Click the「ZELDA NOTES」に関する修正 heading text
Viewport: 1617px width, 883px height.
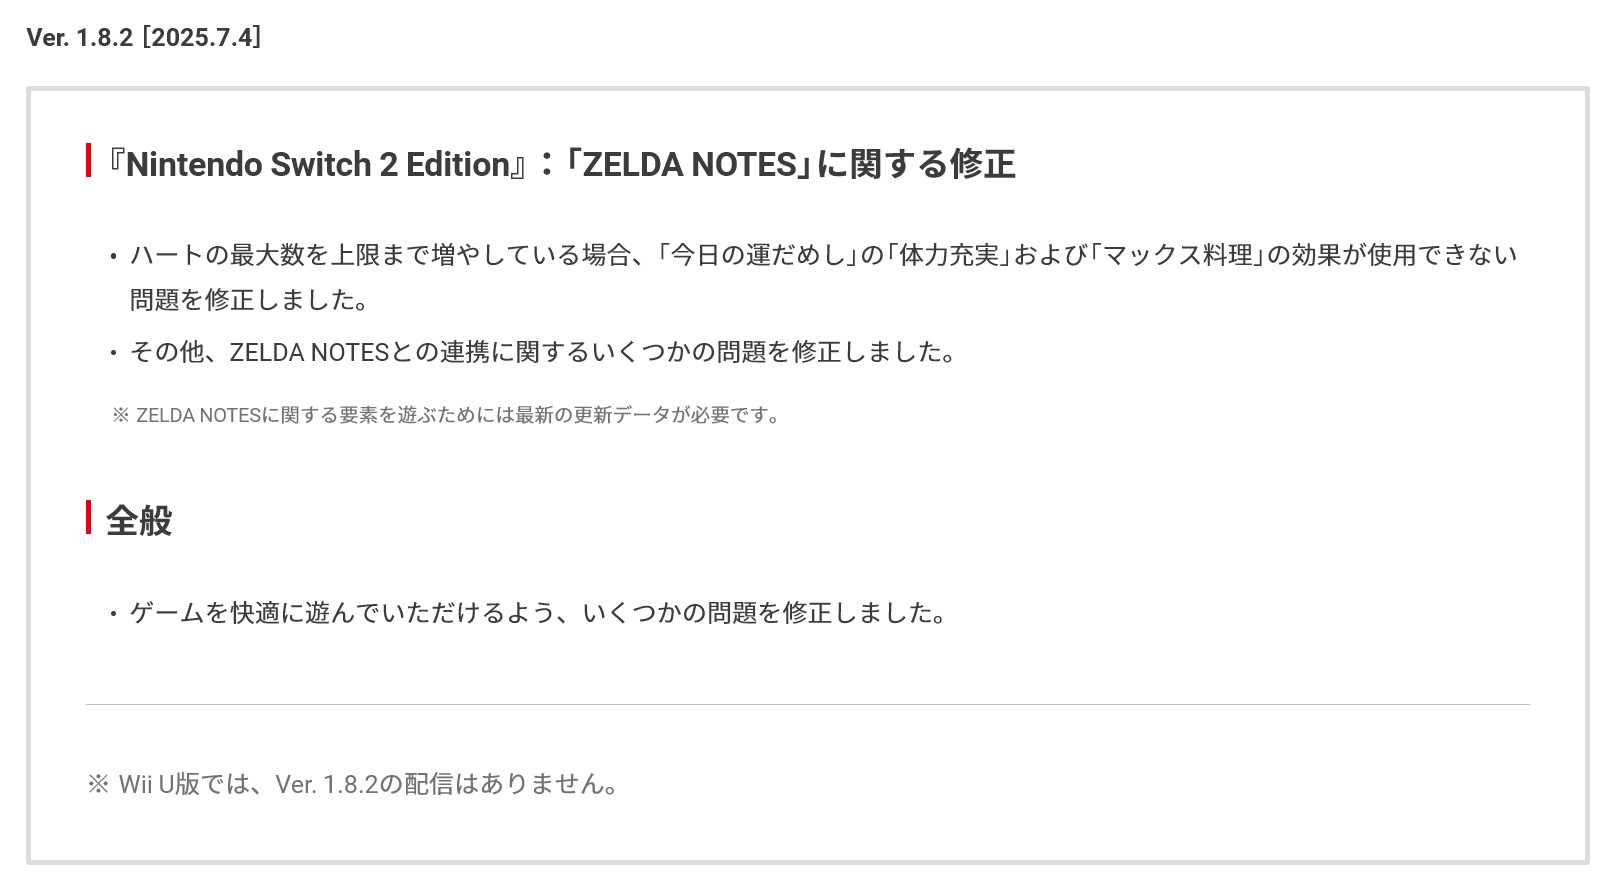pyautogui.click(x=790, y=165)
